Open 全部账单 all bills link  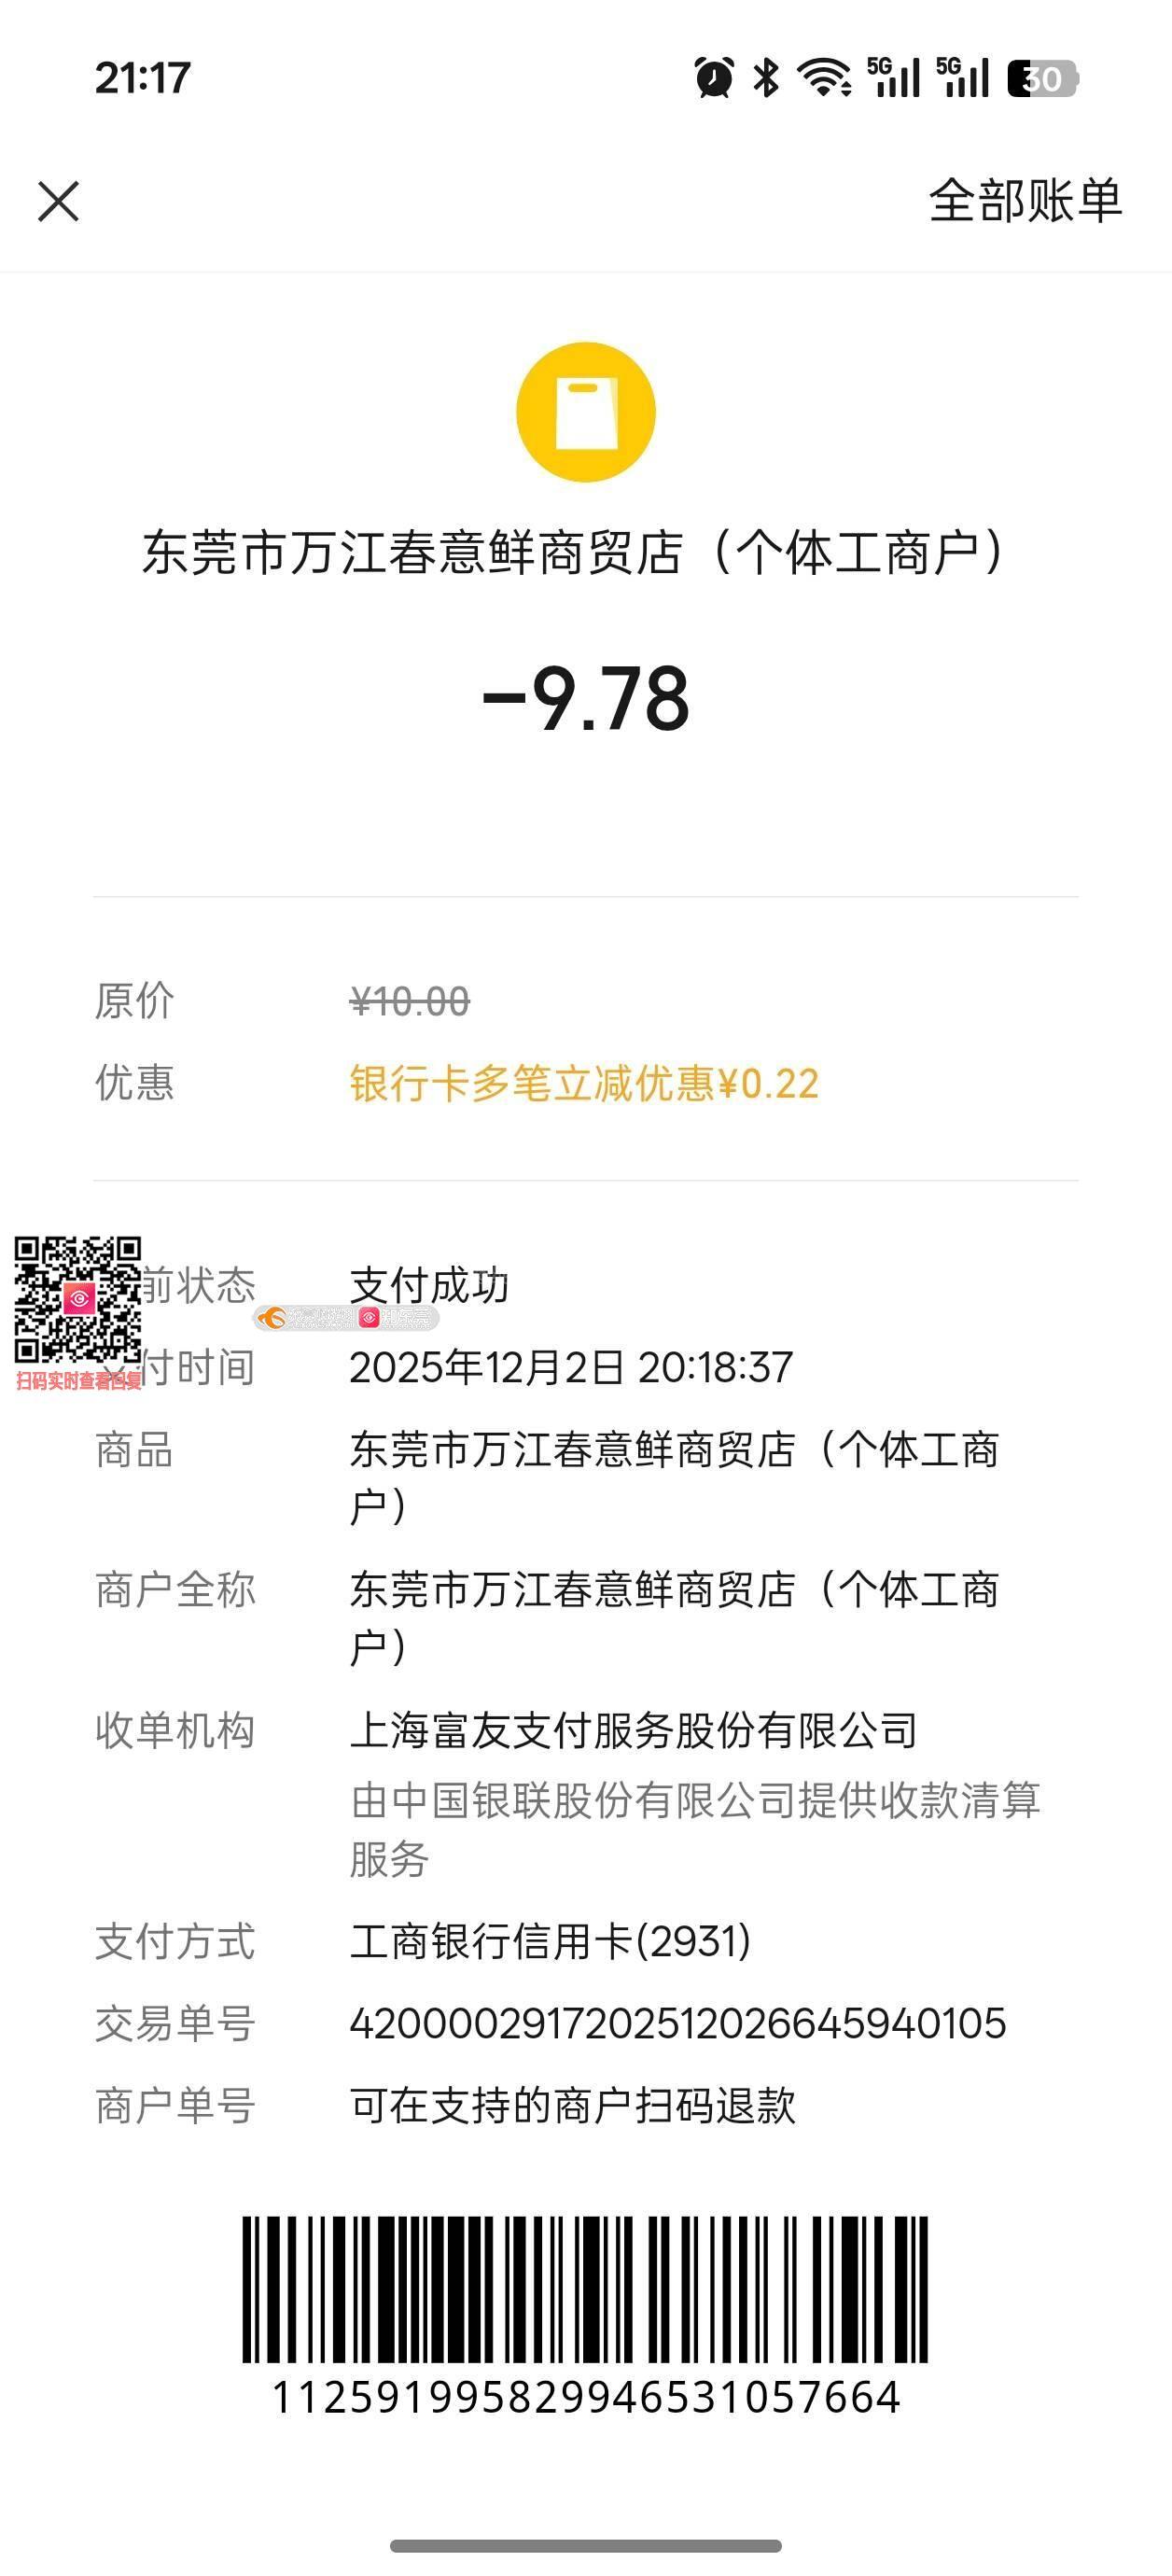pyautogui.click(x=1025, y=201)
